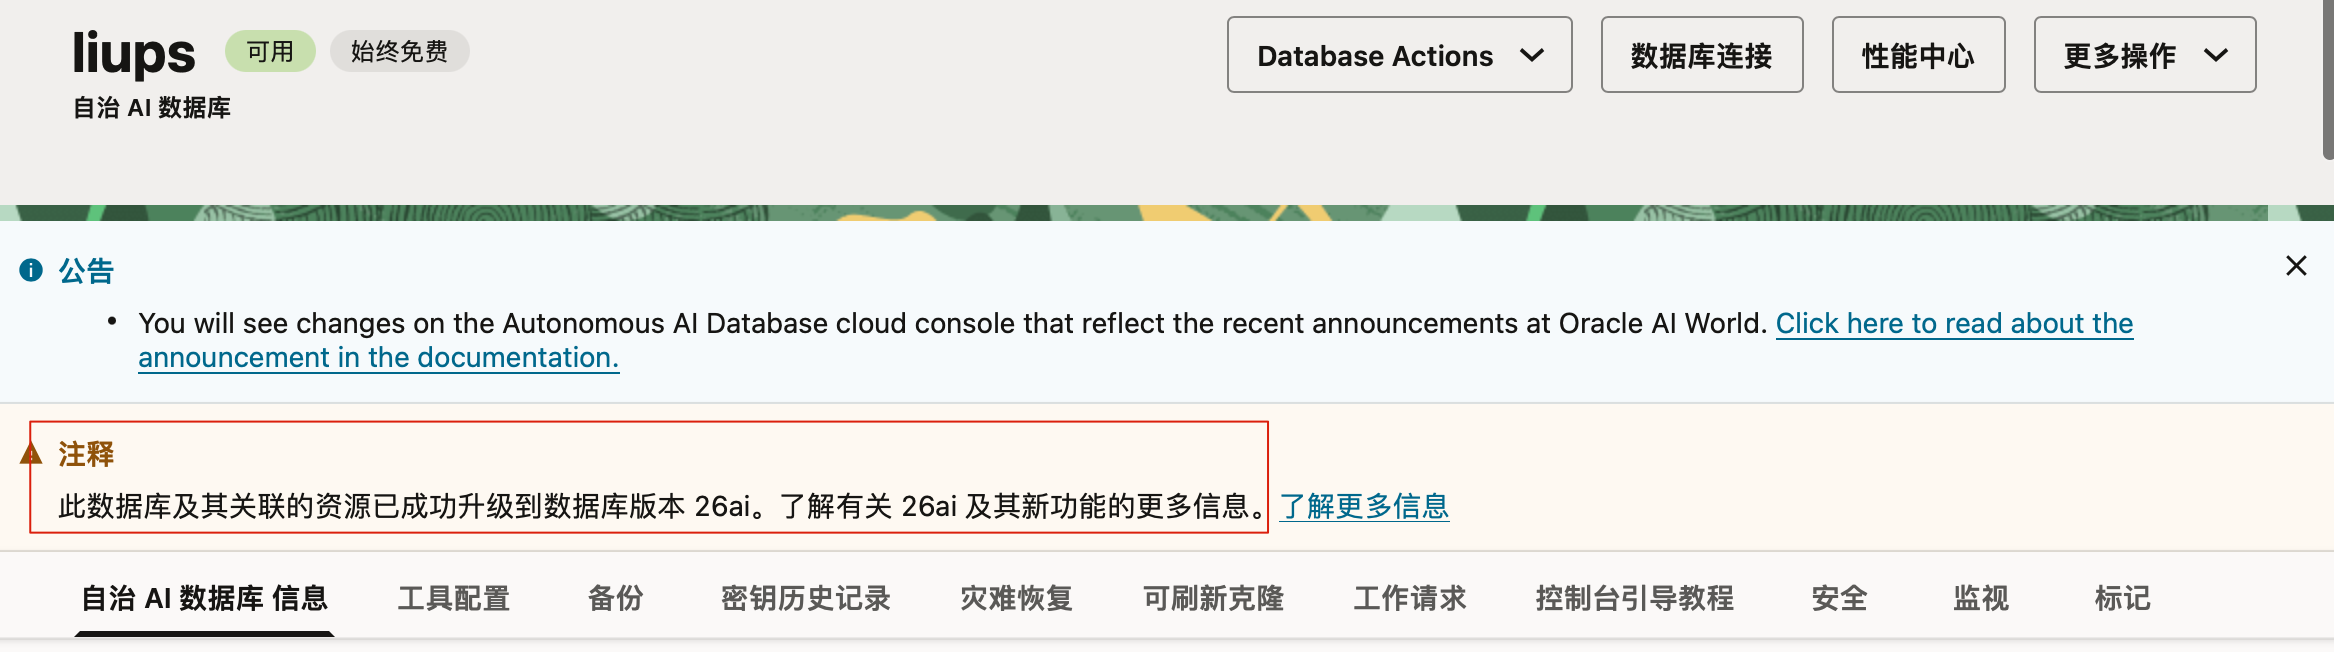2334x652 pixels.
Task: Open the 了解更多信息 link
Action: coord(1364,507)
